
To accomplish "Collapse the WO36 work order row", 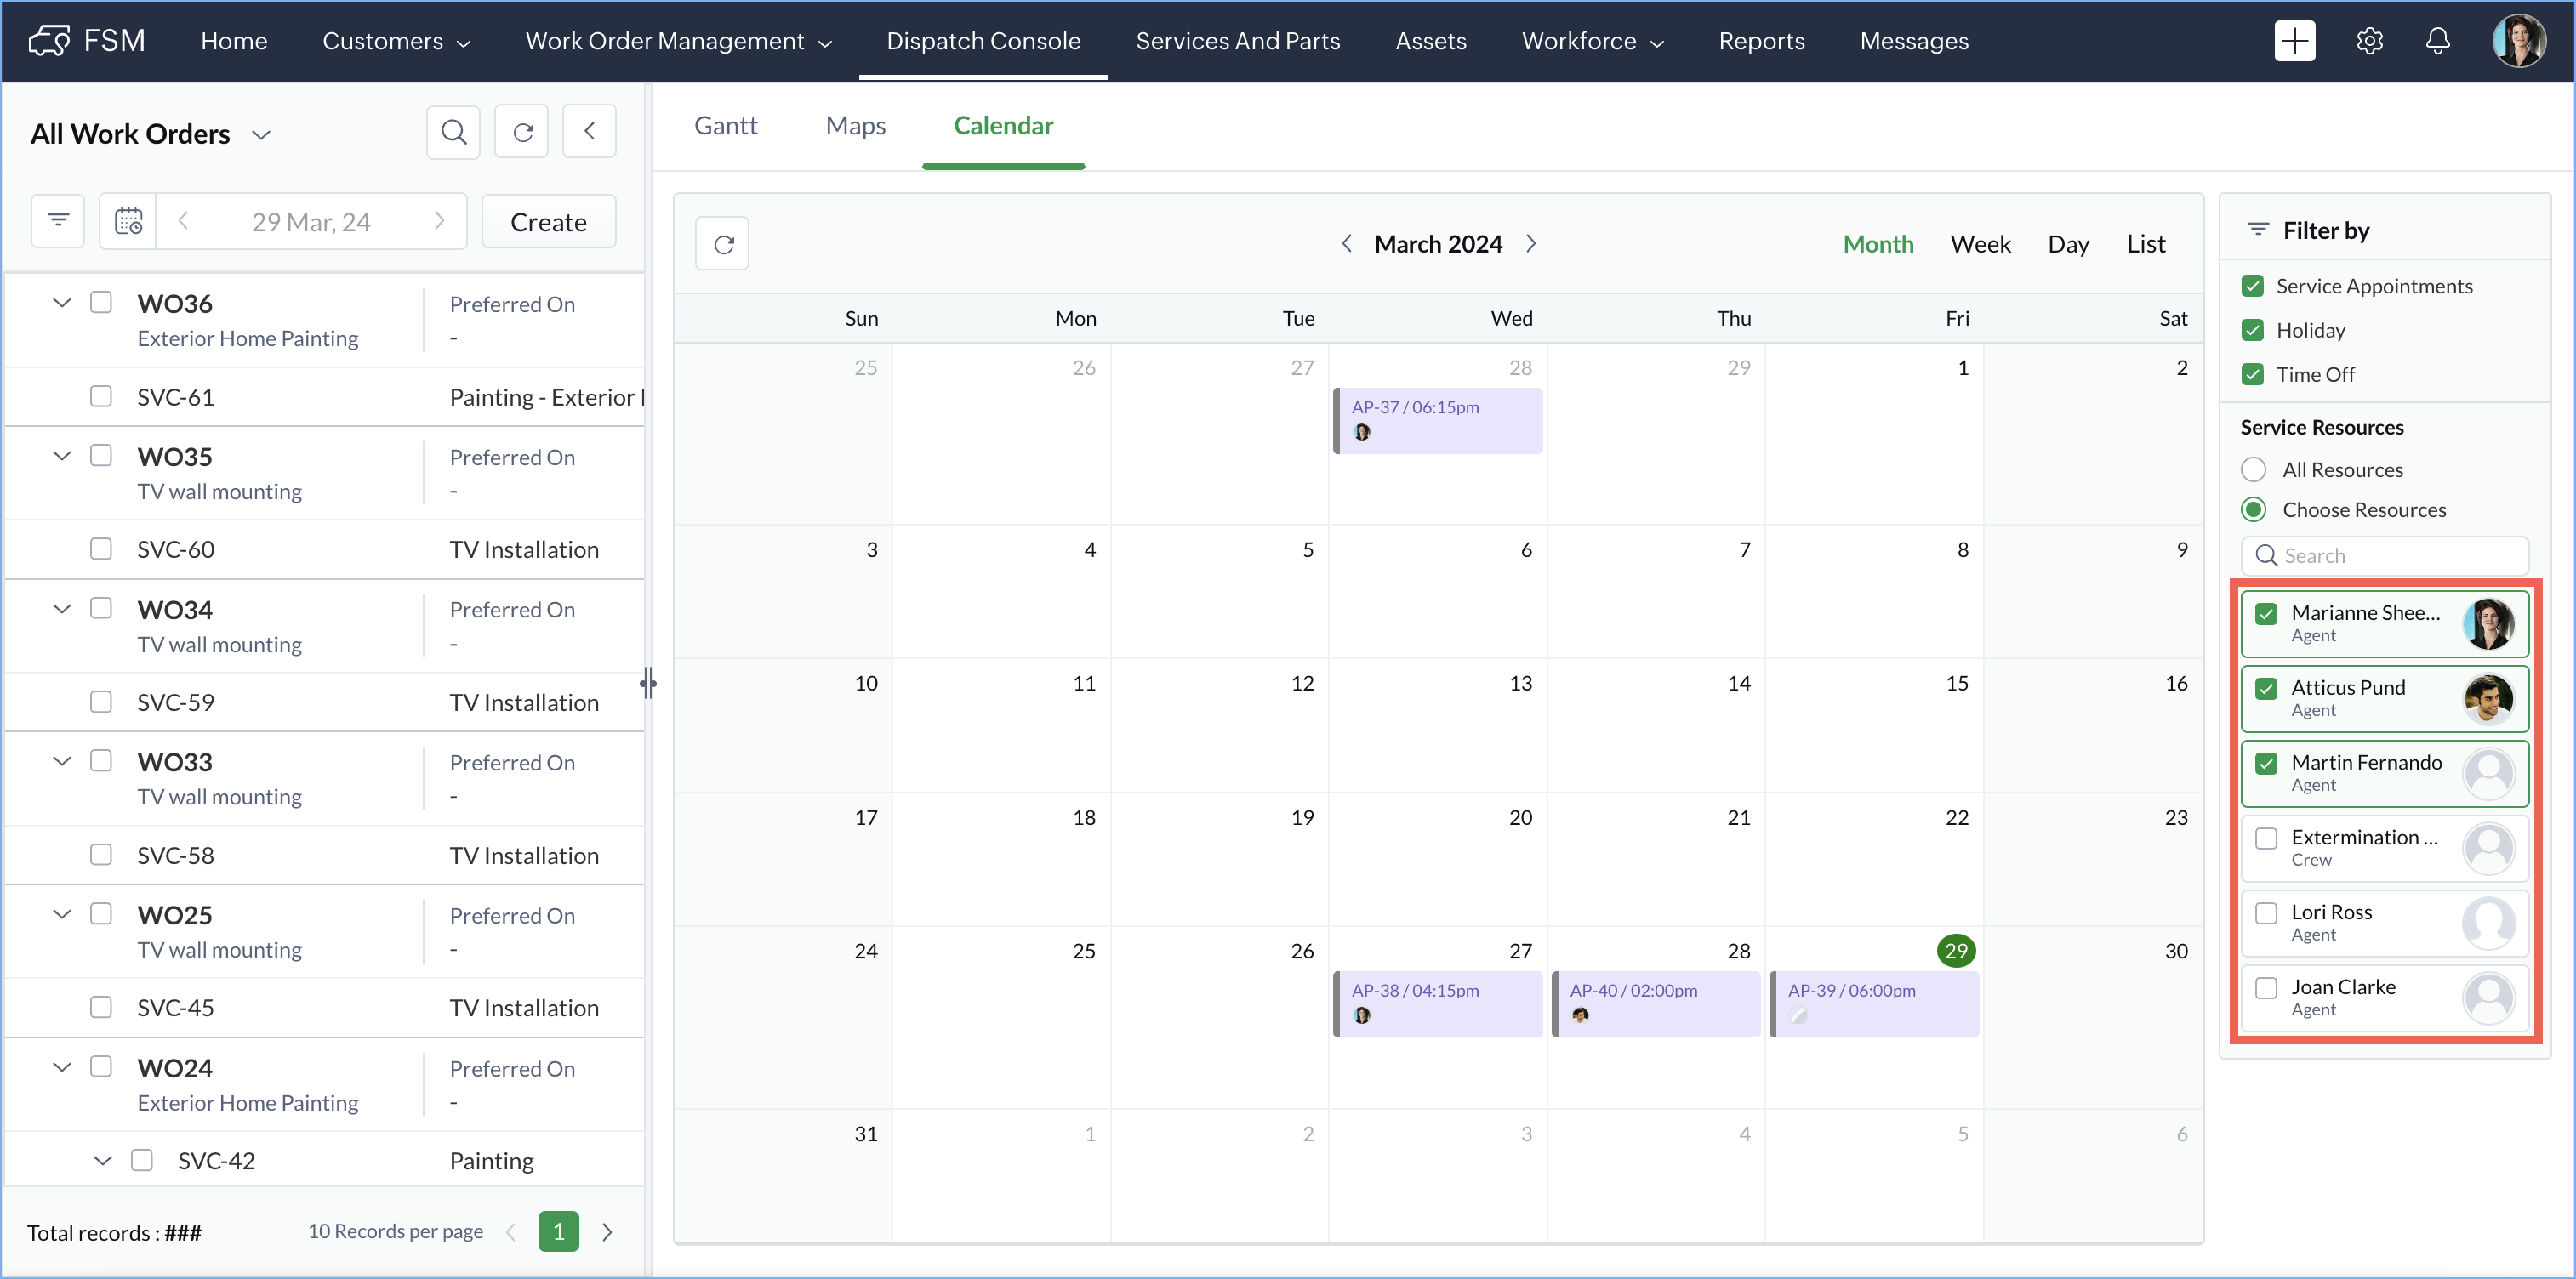I will click(x=62, y=302).
